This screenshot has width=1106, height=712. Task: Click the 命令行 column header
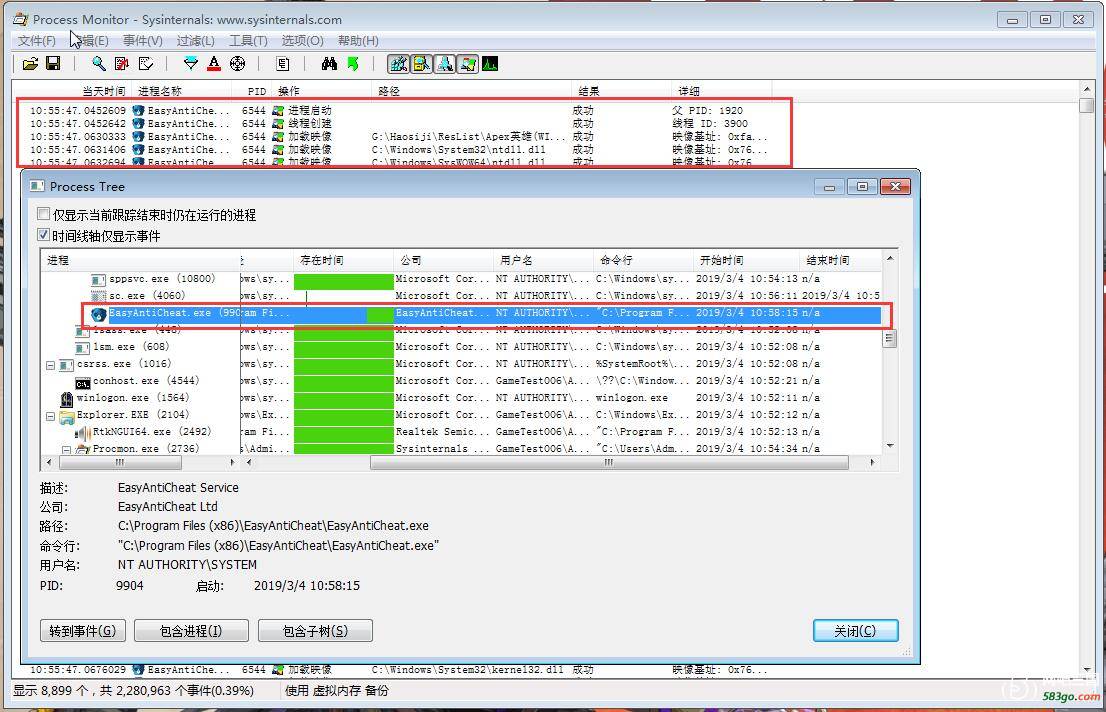(x=643, y=260)
